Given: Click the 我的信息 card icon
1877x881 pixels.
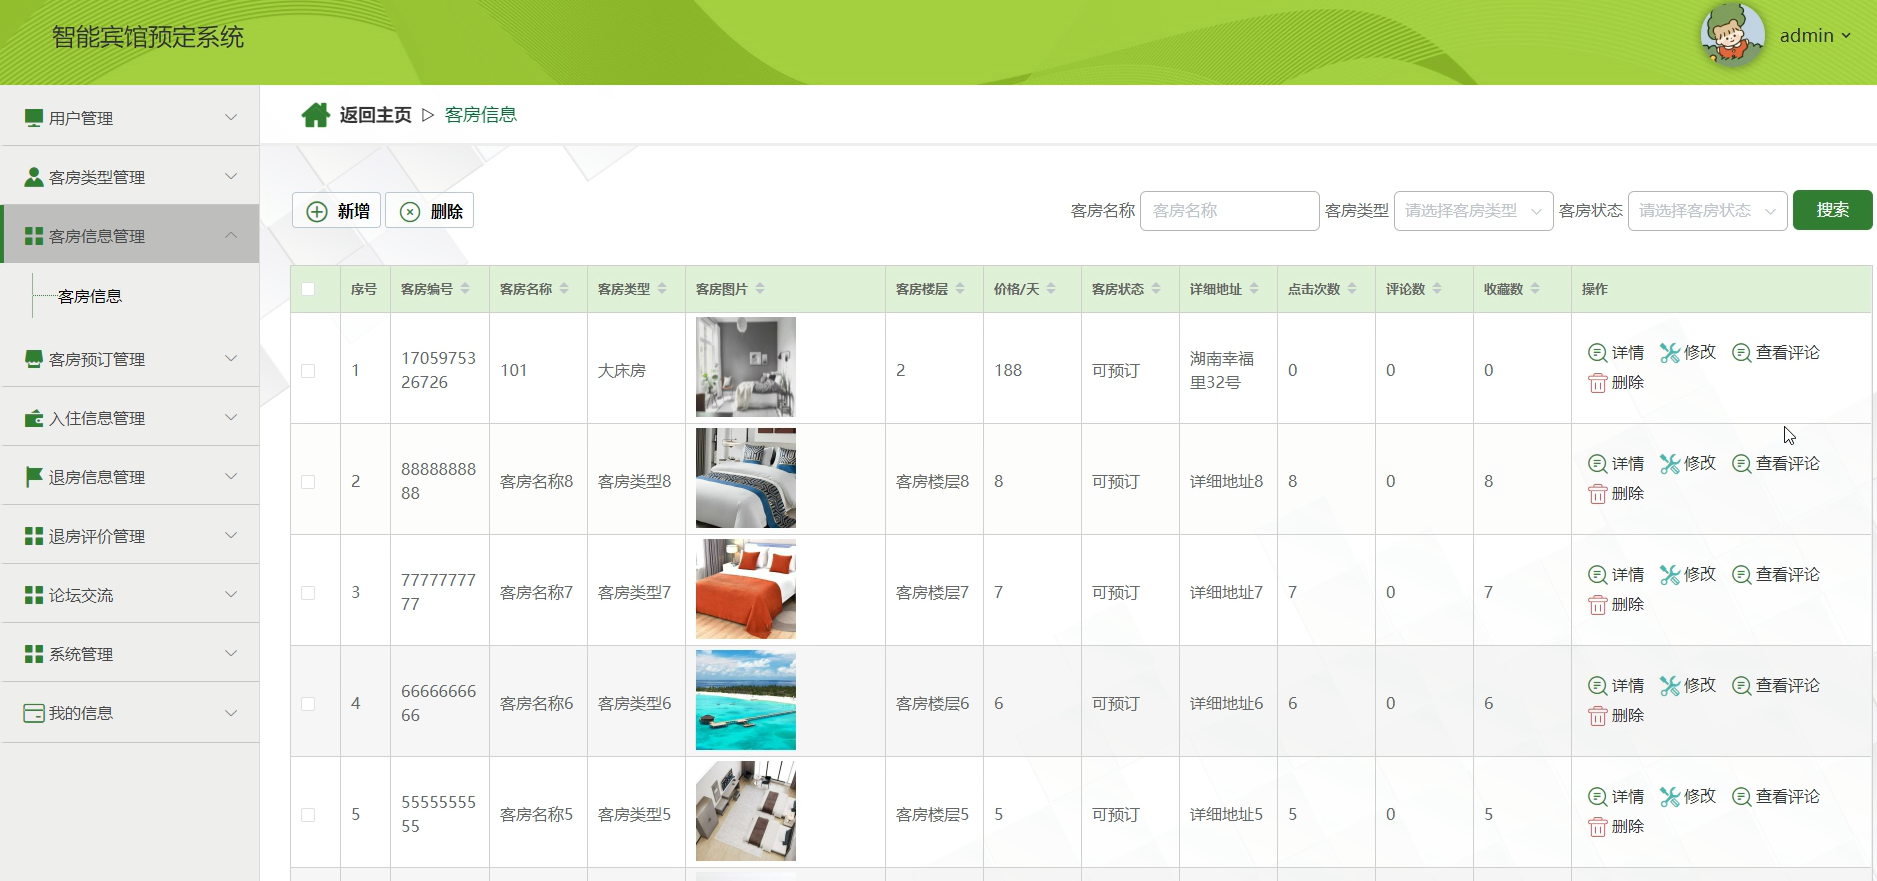Looking at the screenshot, I should pyautogui.click(x=34, y=712).
